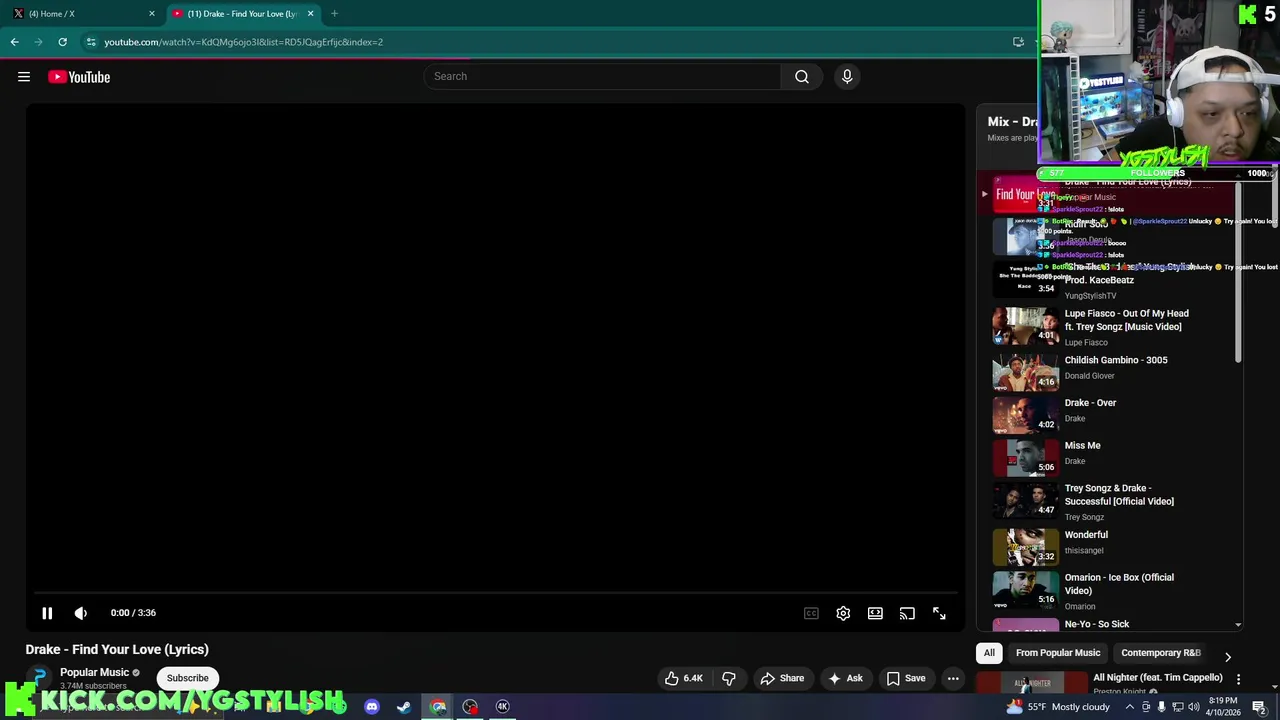View site information in address bar
1280x720 pixels.
point(91,42)
